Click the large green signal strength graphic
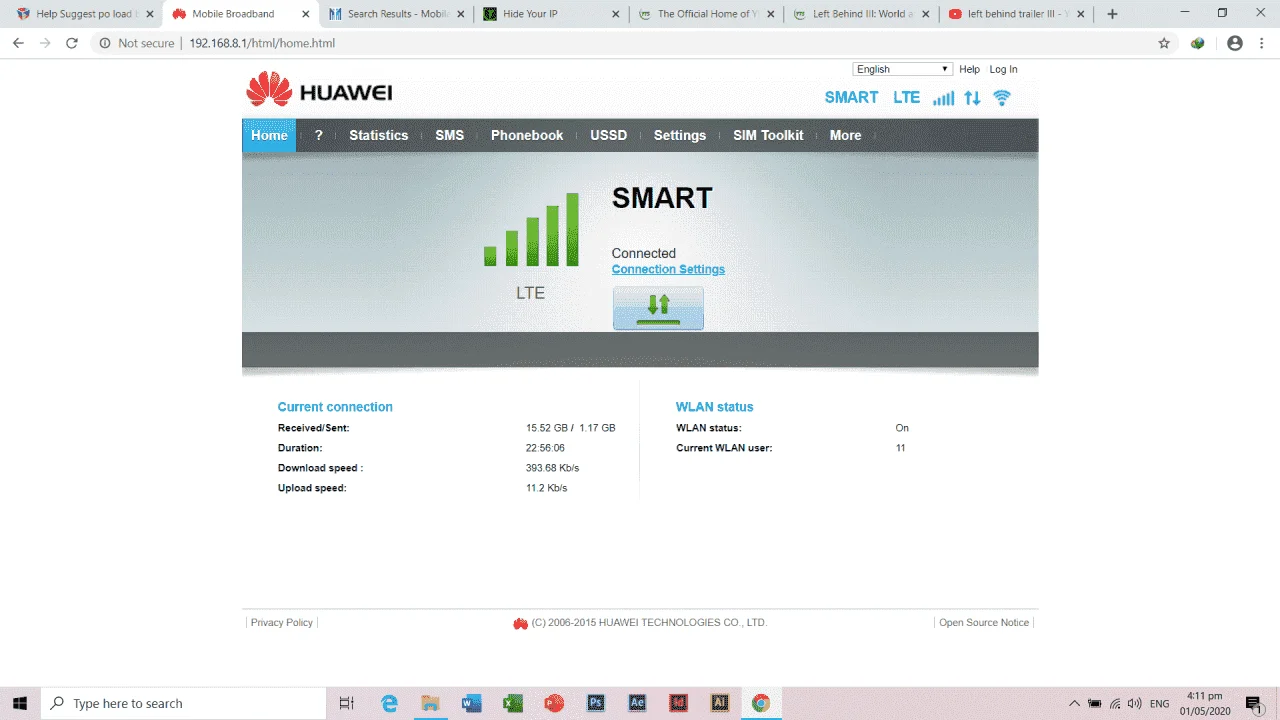 [x=531, y=229]
